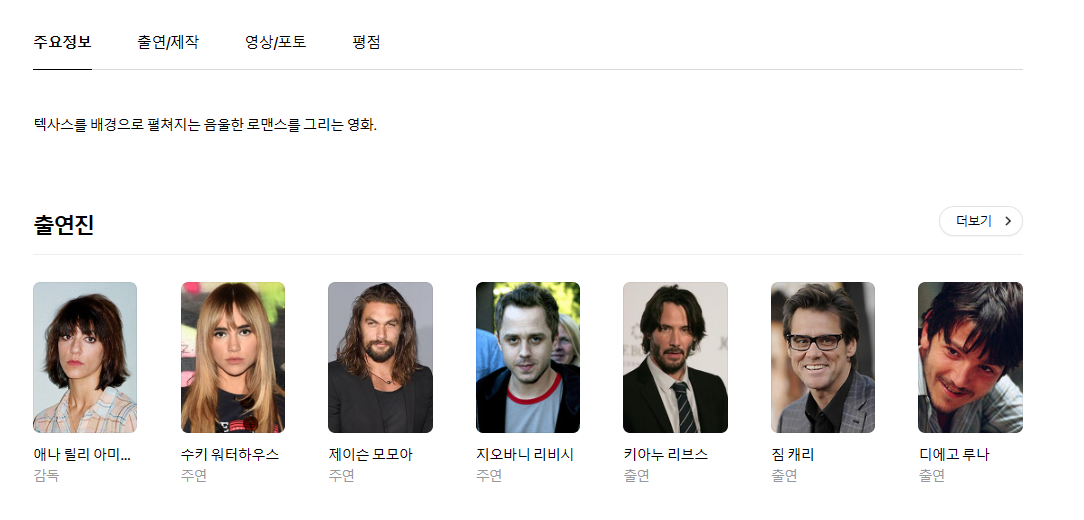Switch to the 주요정보 tab

(x=62, y=43)
